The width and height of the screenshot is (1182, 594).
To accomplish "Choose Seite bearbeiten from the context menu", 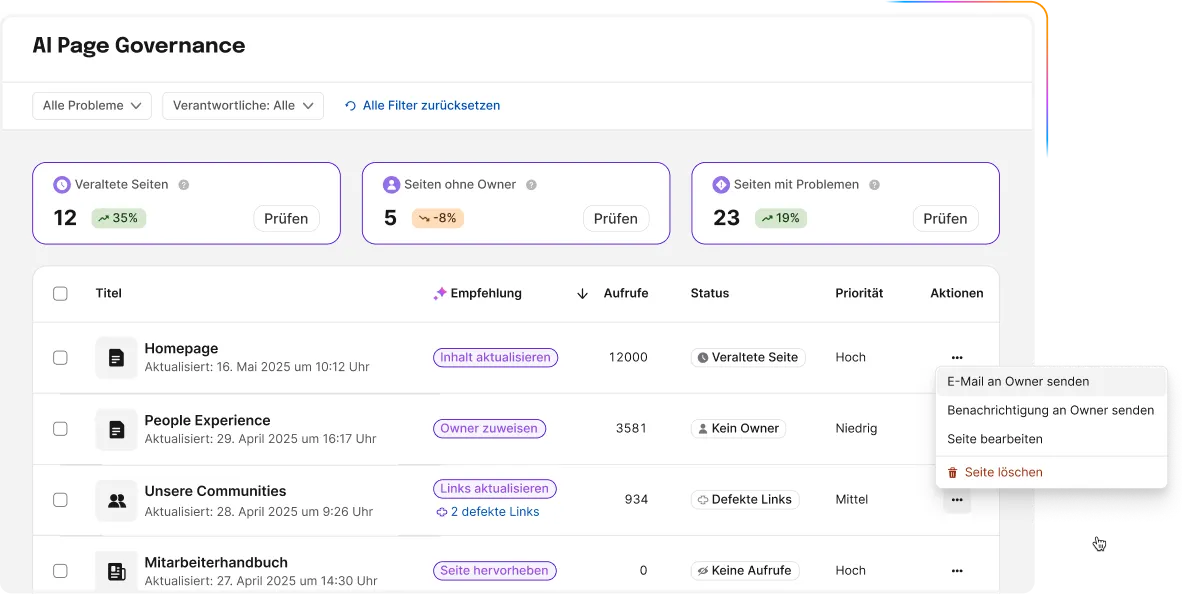I will pyautogui.click(x=996, y=438).
